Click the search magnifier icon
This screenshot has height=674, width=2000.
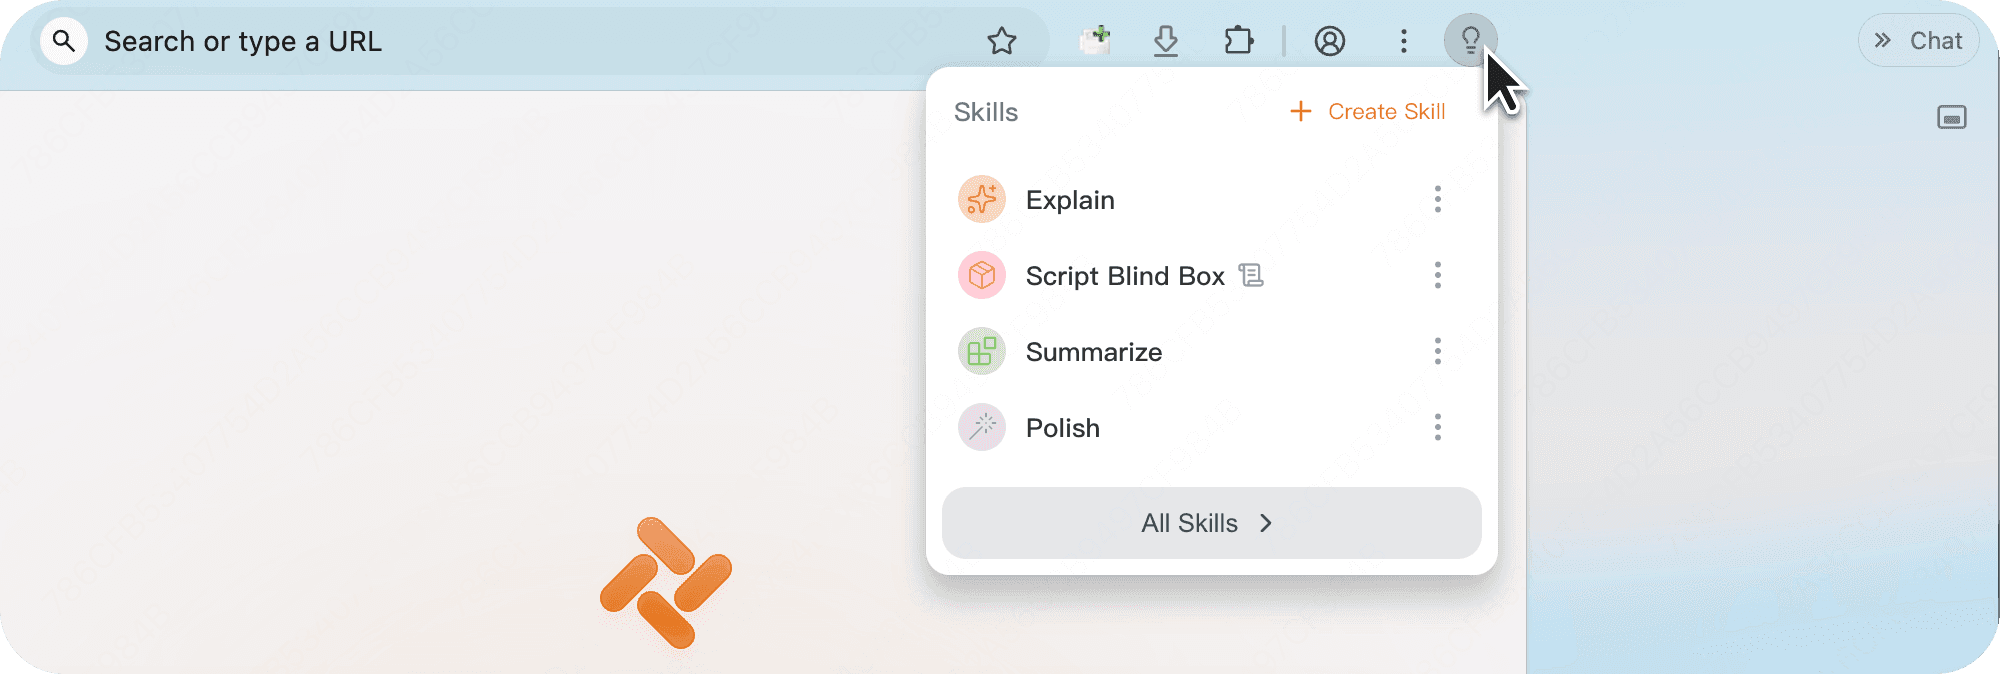coord(64,41)
